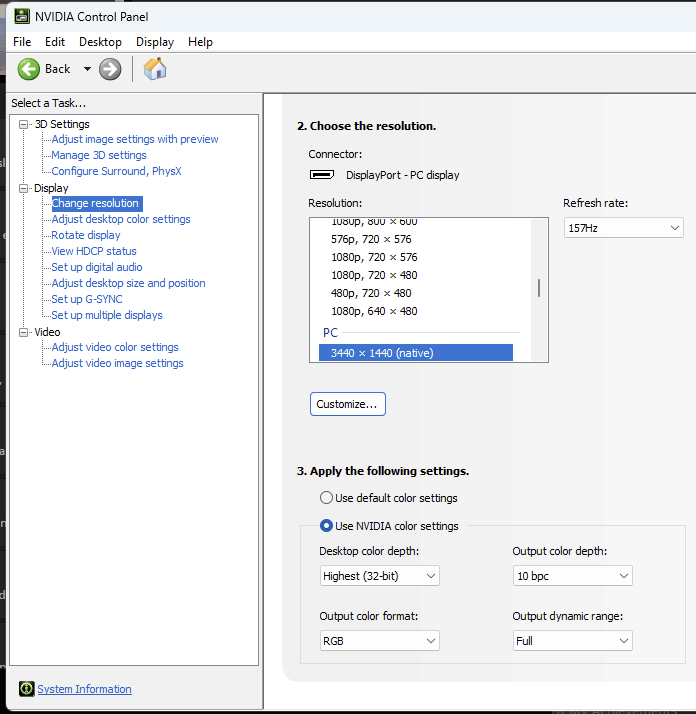Image resolution: width=696 pixels, height=714 pixels.
Task: Open the File menu
Action: [22, 42]
